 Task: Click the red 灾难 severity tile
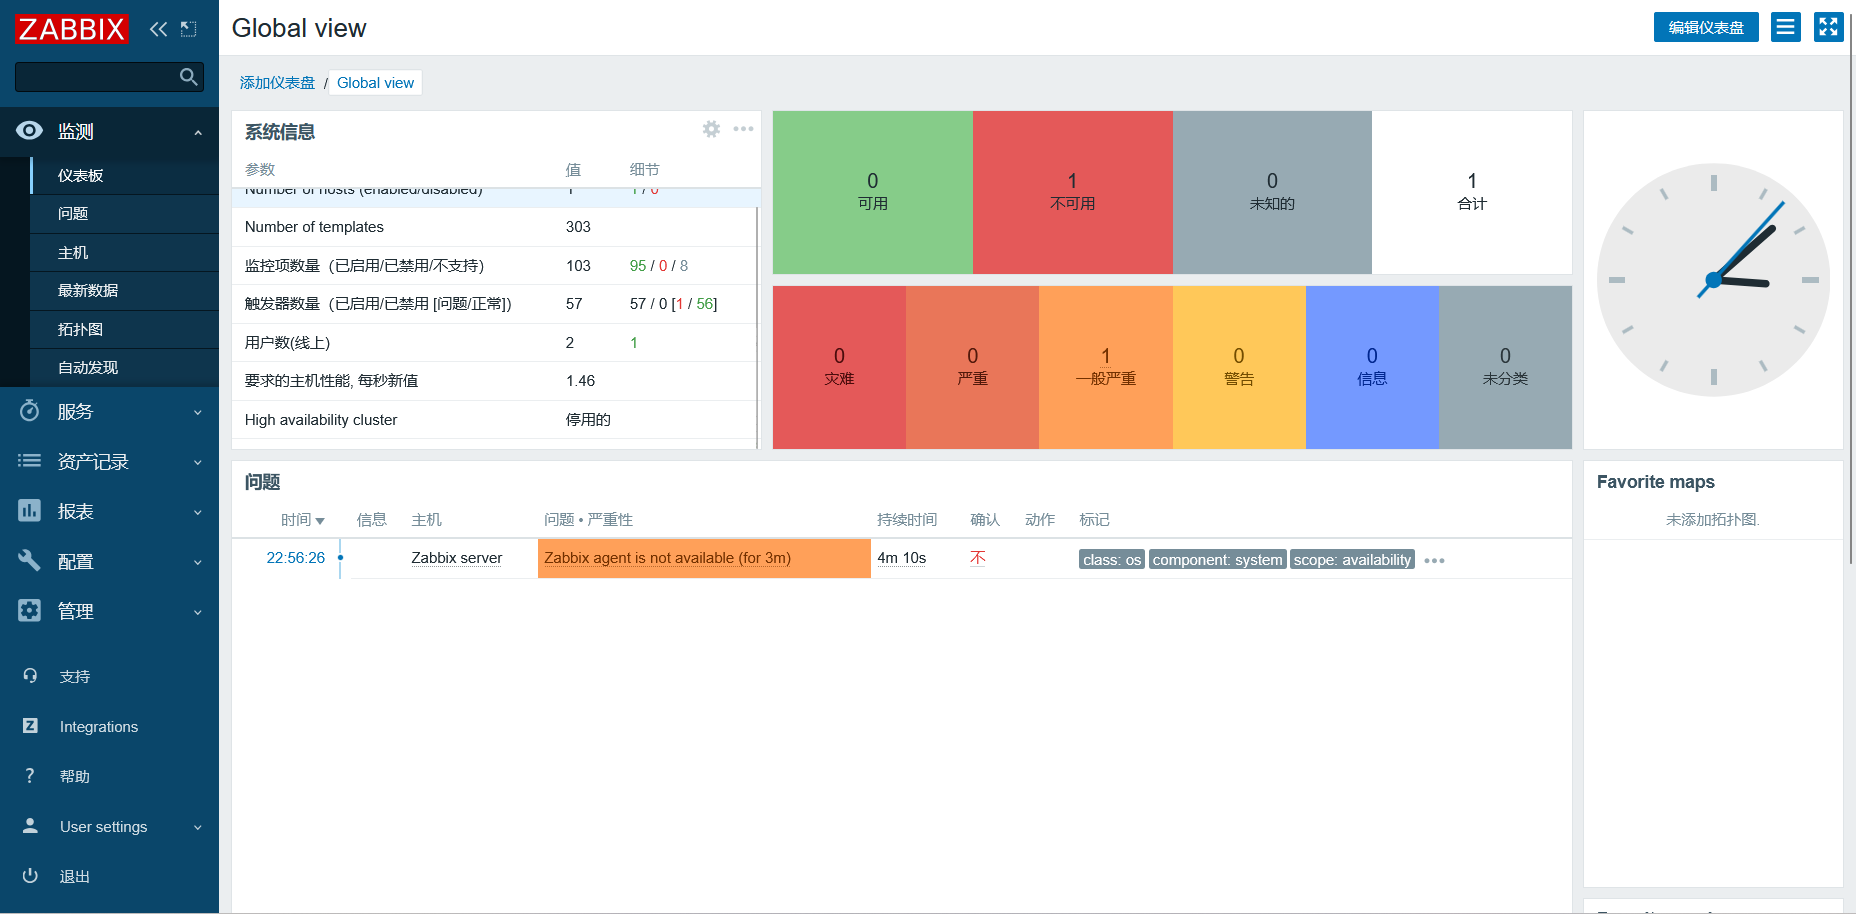coord(839,367)
